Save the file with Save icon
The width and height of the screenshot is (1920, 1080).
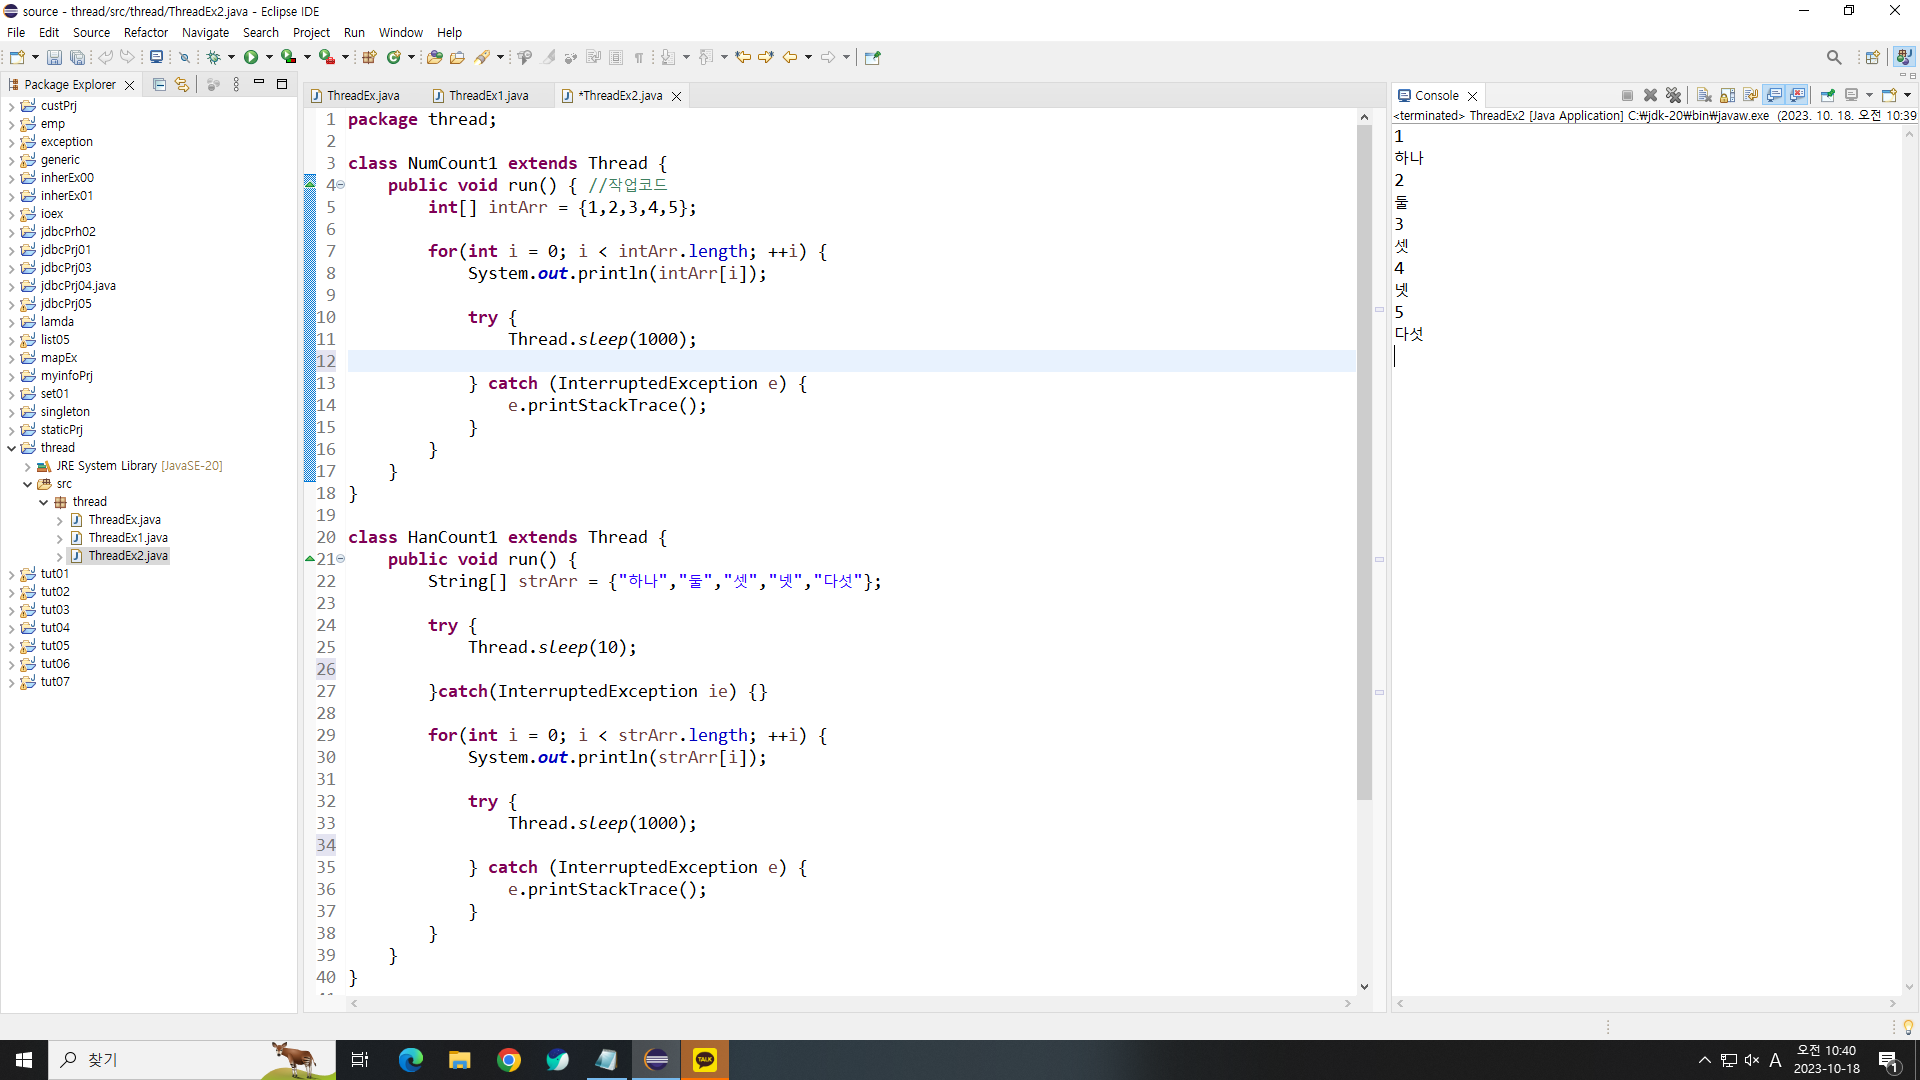54,57
